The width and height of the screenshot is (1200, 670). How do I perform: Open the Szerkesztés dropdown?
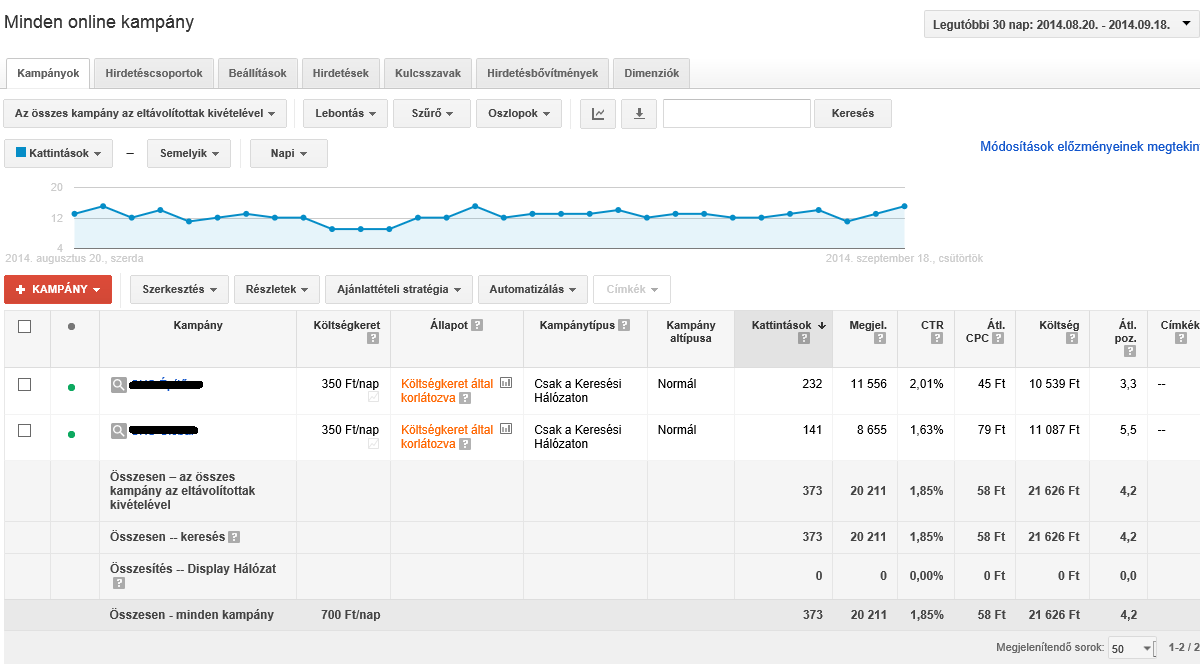(180, 289)
